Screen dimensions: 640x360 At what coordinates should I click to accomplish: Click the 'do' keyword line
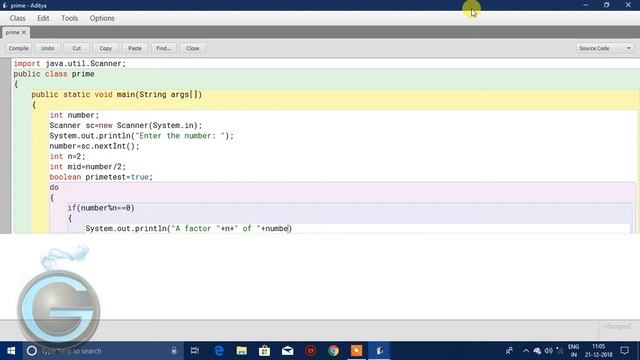[54, 187]
